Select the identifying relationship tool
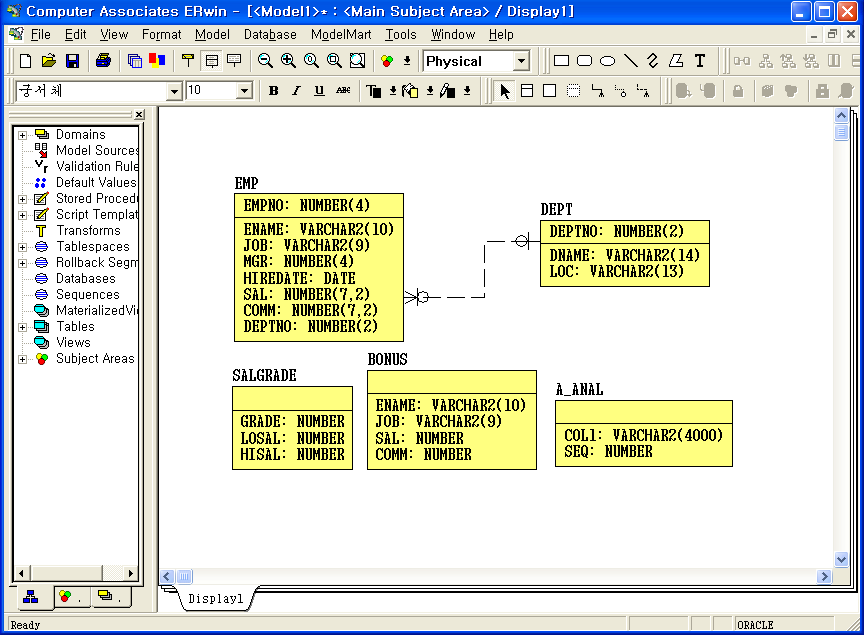The width and height of the screenshot is (864, 635). [x=597, y=91]
